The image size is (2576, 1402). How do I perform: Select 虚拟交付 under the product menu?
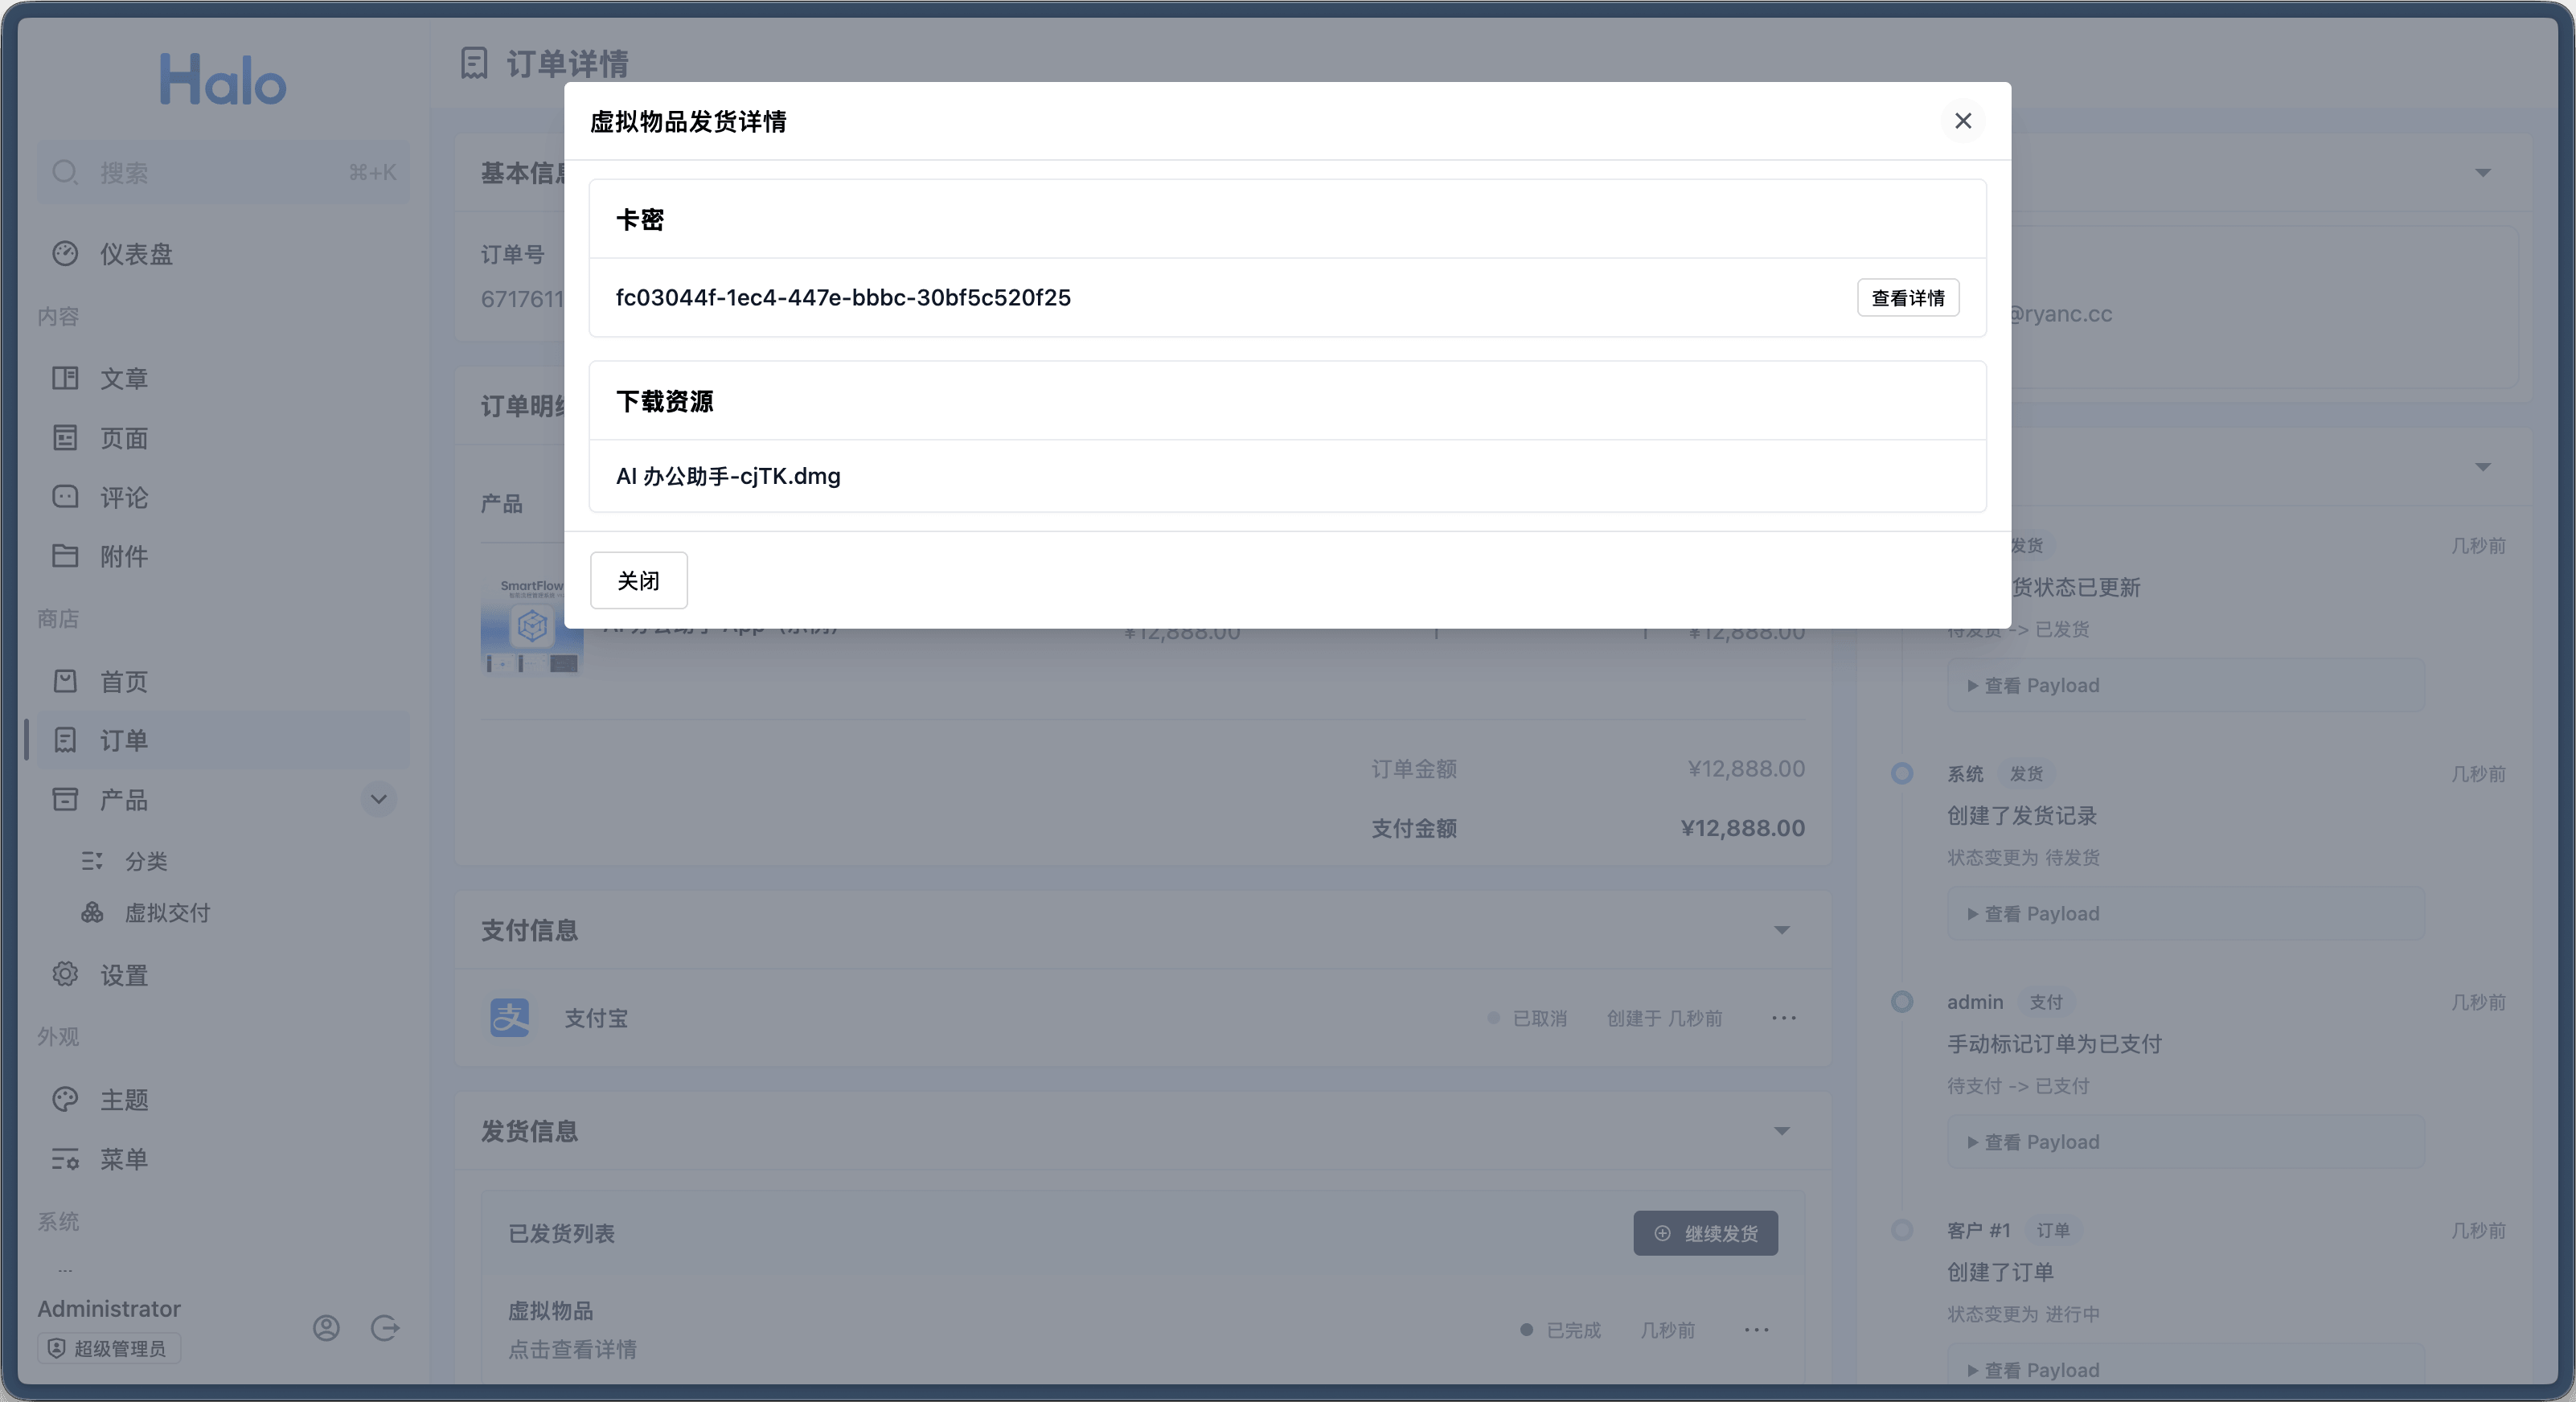(166, 913)
